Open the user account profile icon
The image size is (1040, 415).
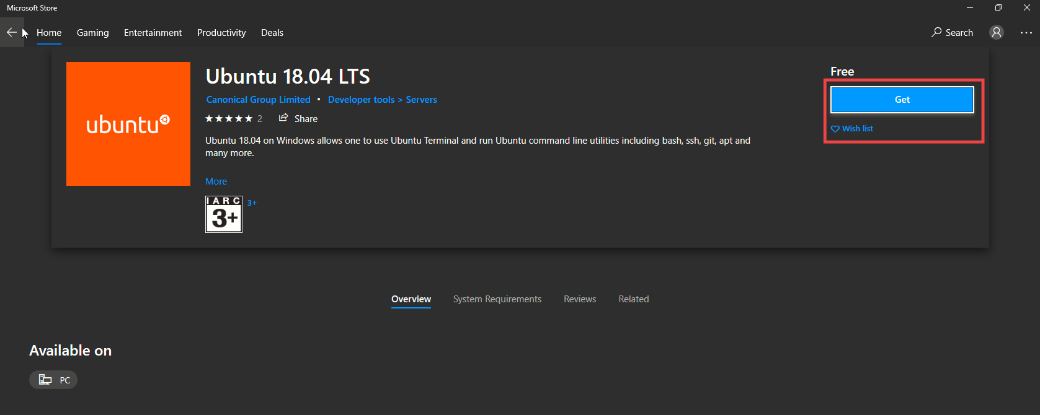996,32
